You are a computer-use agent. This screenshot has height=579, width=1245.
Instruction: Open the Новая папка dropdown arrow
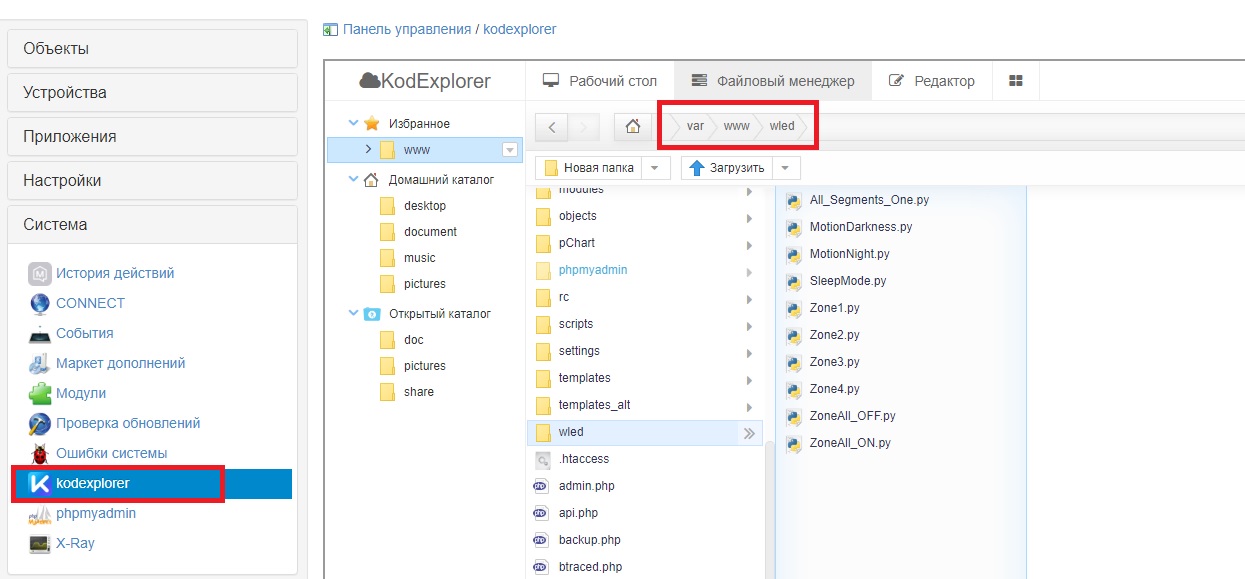coord(656,168)
